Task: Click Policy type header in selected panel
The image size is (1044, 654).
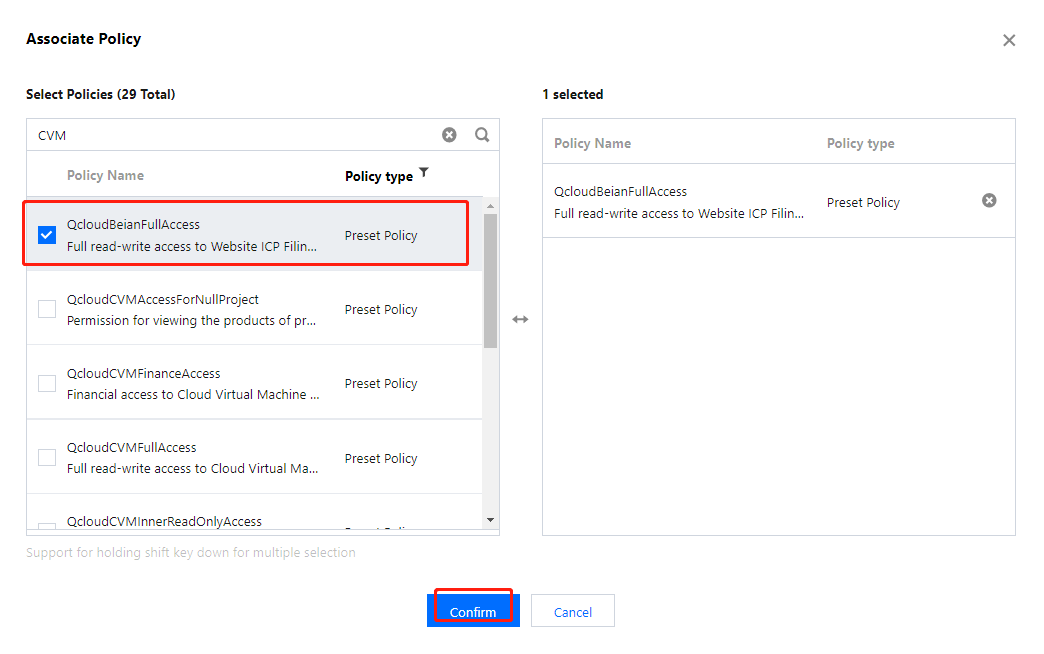Action: [x=860, y=143]
